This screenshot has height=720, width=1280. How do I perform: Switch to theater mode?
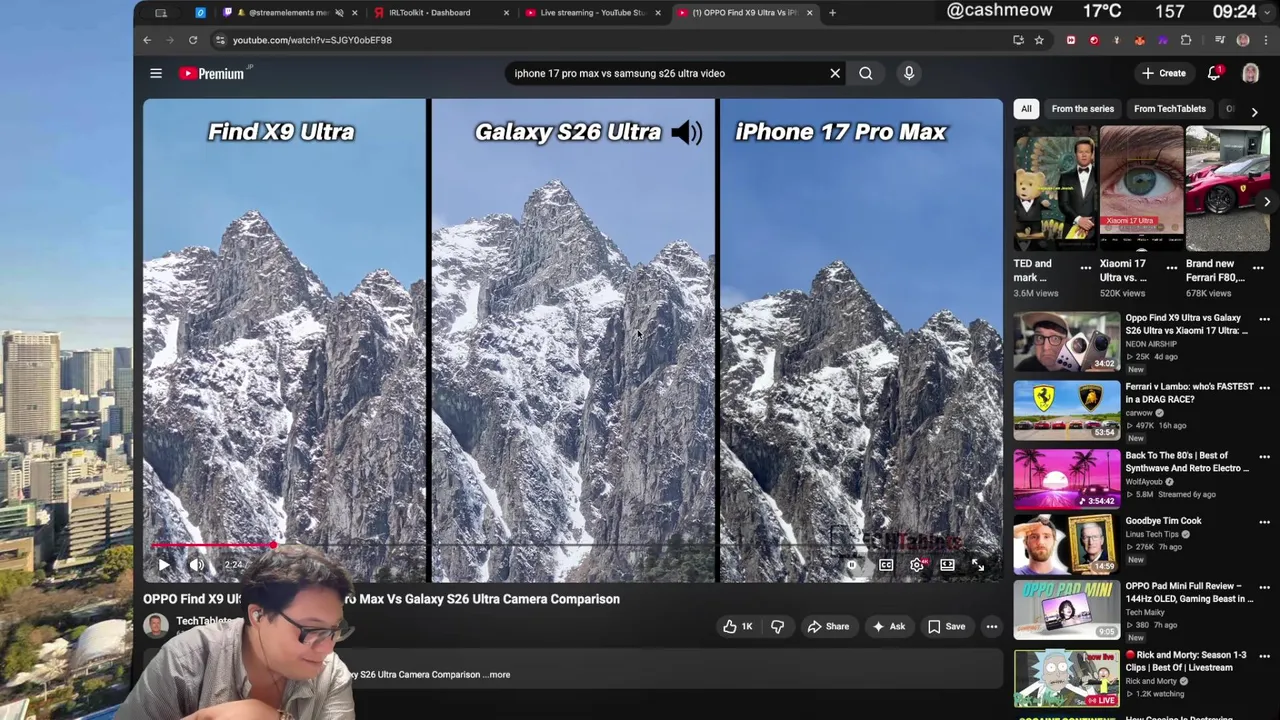tap(947, 565)
